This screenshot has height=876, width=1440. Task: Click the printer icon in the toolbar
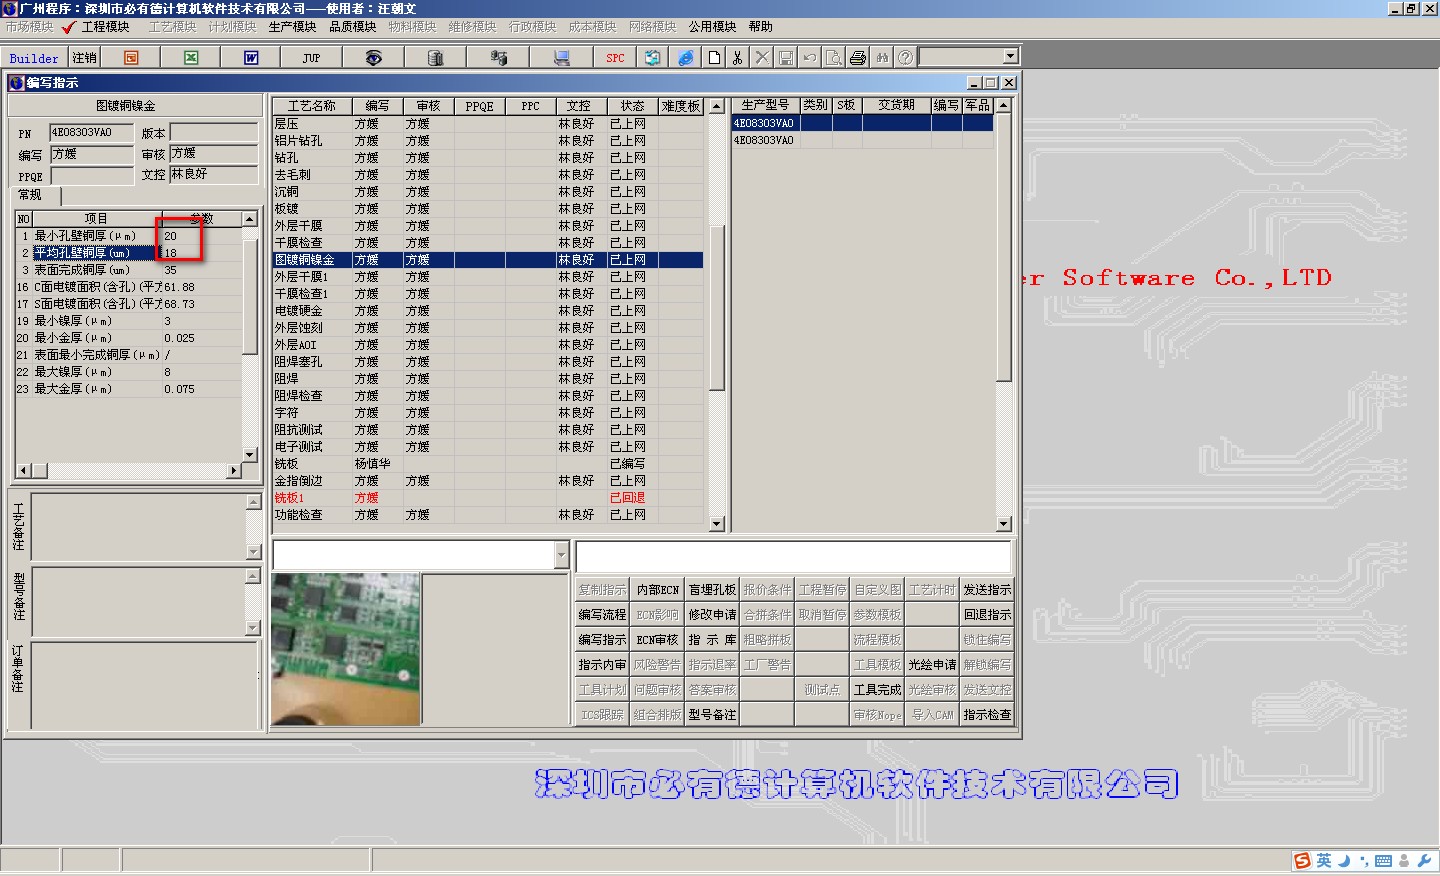point(858,58)
